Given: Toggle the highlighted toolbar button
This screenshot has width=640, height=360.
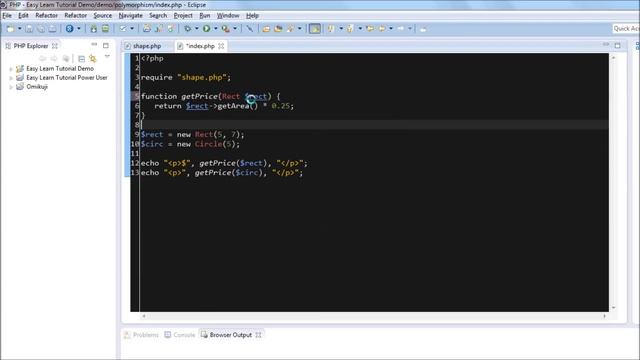Looking at the screenshot, I should click(315, 29).
